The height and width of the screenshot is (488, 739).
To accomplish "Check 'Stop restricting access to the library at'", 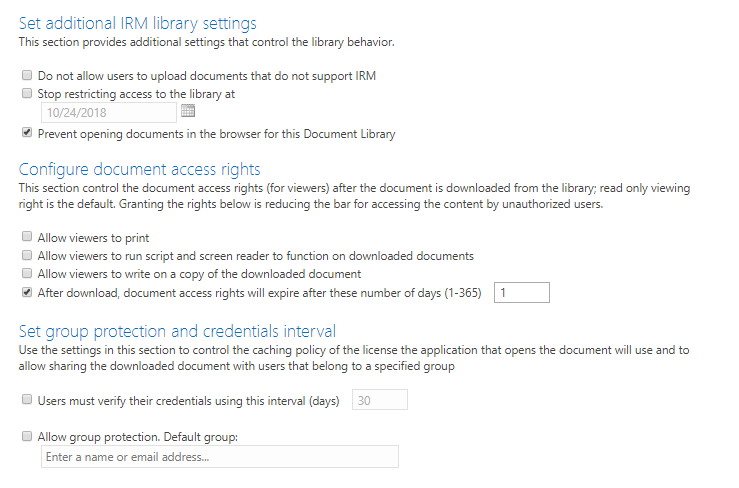I will pyautogui.click(x=27, y=93).
